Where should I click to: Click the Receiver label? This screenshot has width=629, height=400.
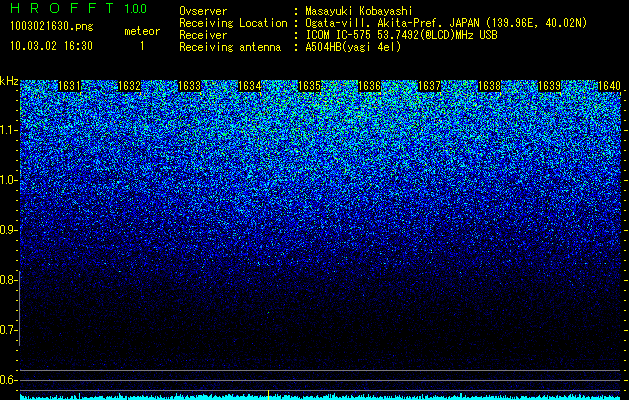203,35
